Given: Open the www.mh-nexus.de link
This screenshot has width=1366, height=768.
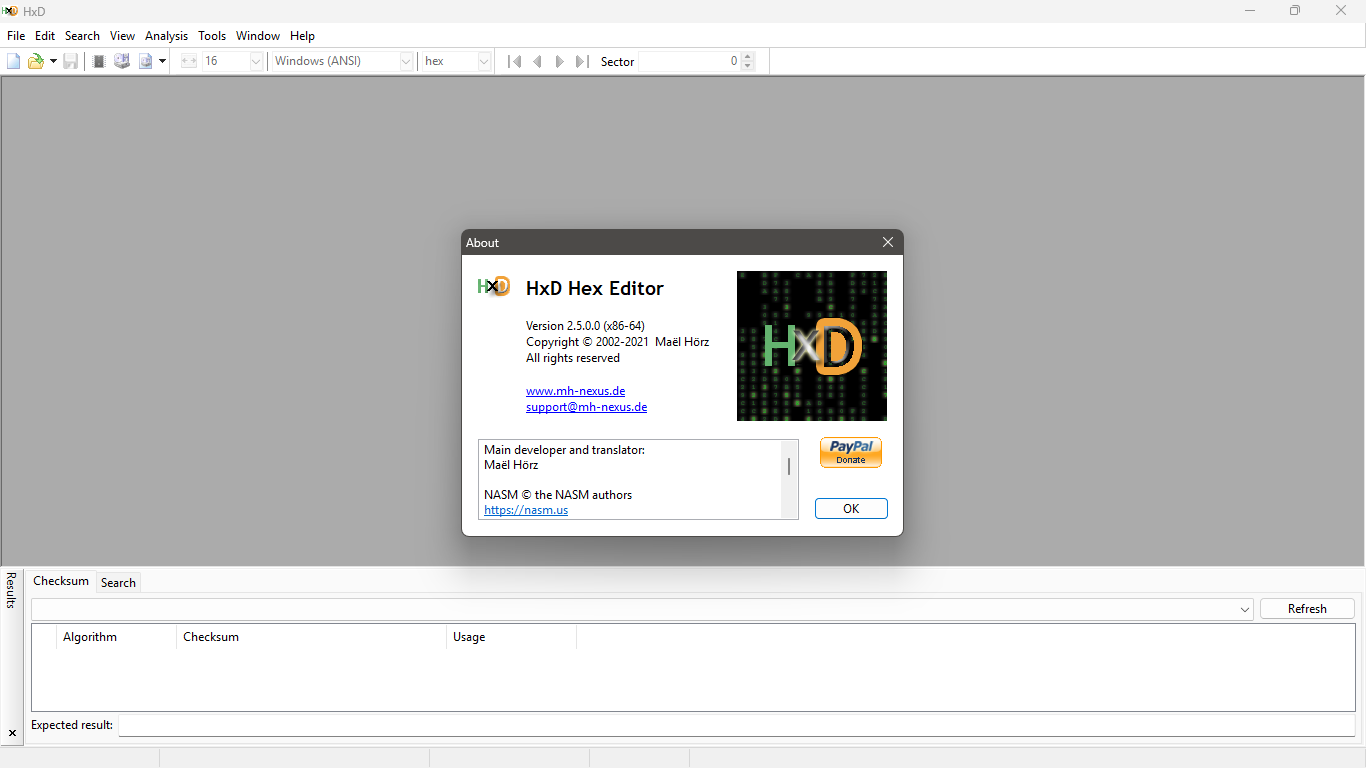Looking at the screenshot, I should coord(575,391).
